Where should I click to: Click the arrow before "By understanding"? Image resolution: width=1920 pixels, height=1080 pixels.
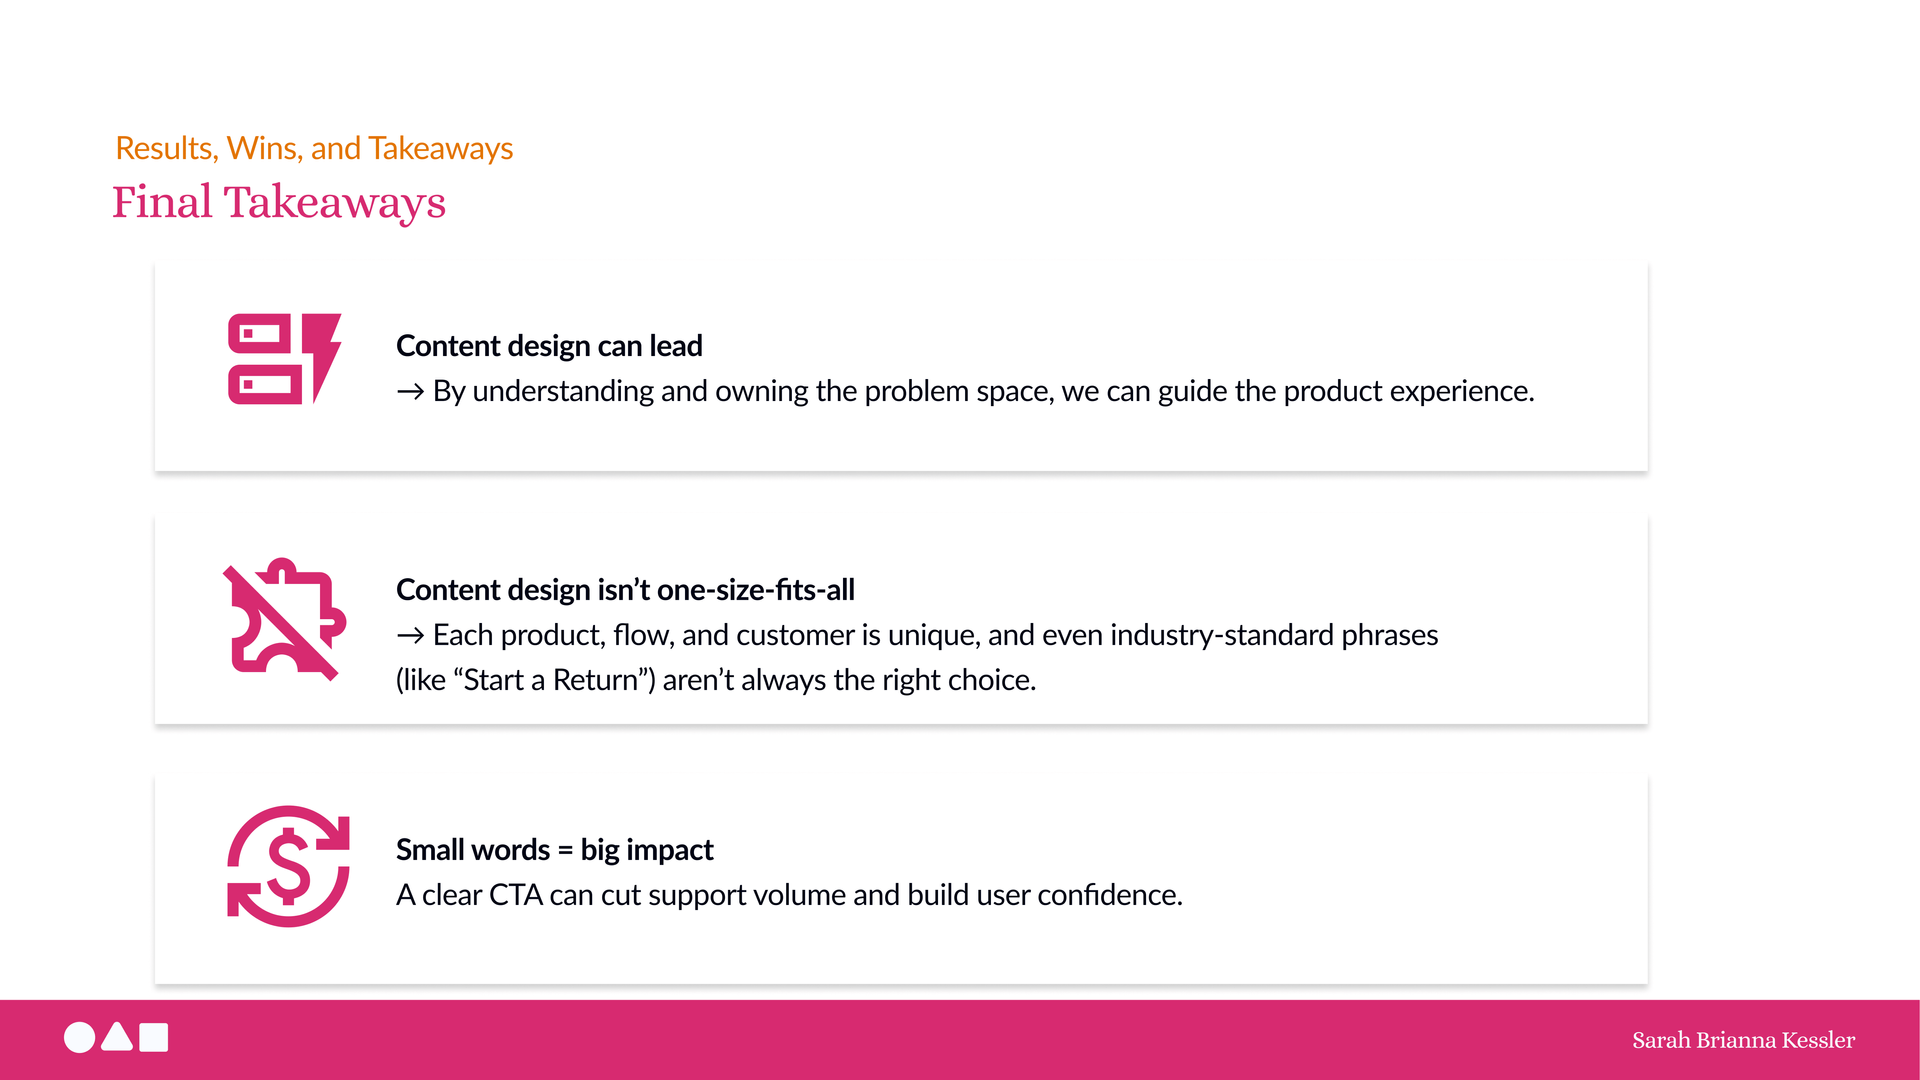pos(410,392)
